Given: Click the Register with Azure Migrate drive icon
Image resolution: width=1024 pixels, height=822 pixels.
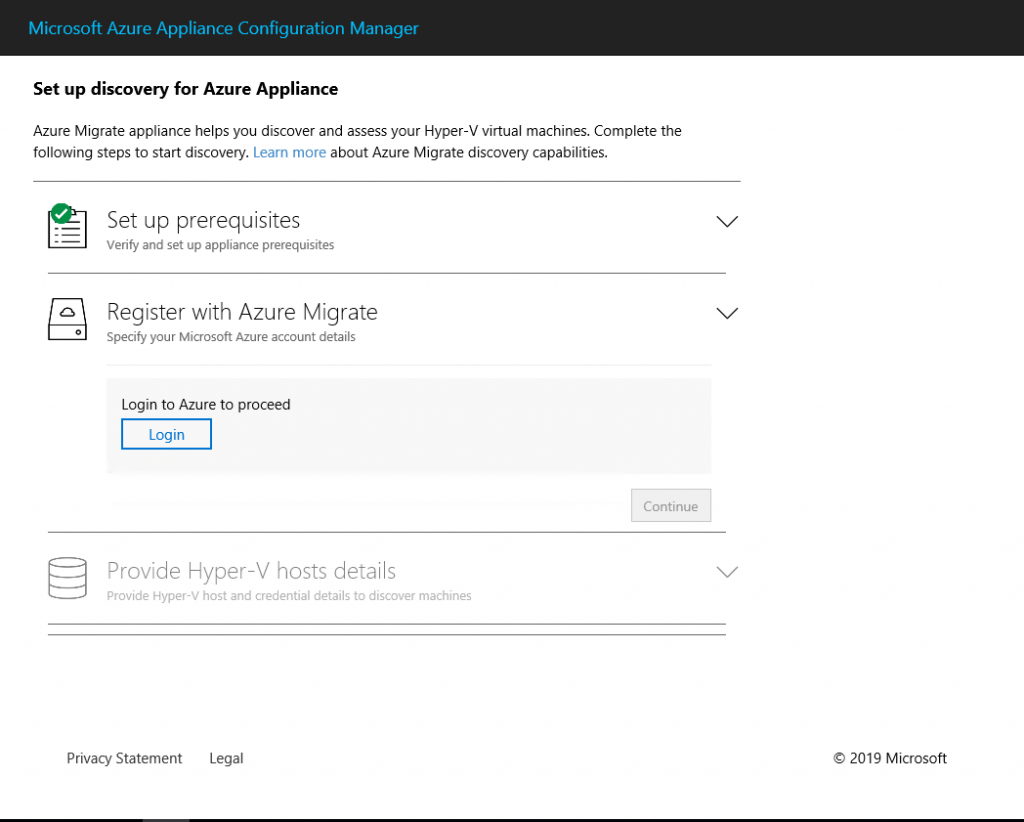Looking at the screenshot, I should point(67,319).
